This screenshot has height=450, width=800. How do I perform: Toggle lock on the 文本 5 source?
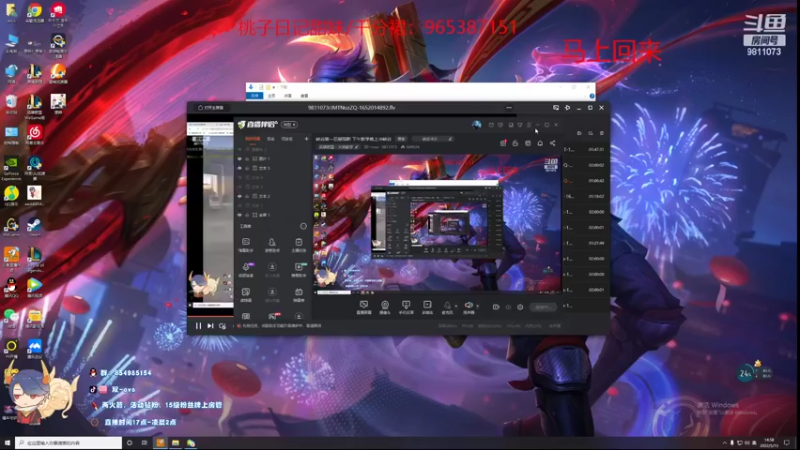[247, 168]
